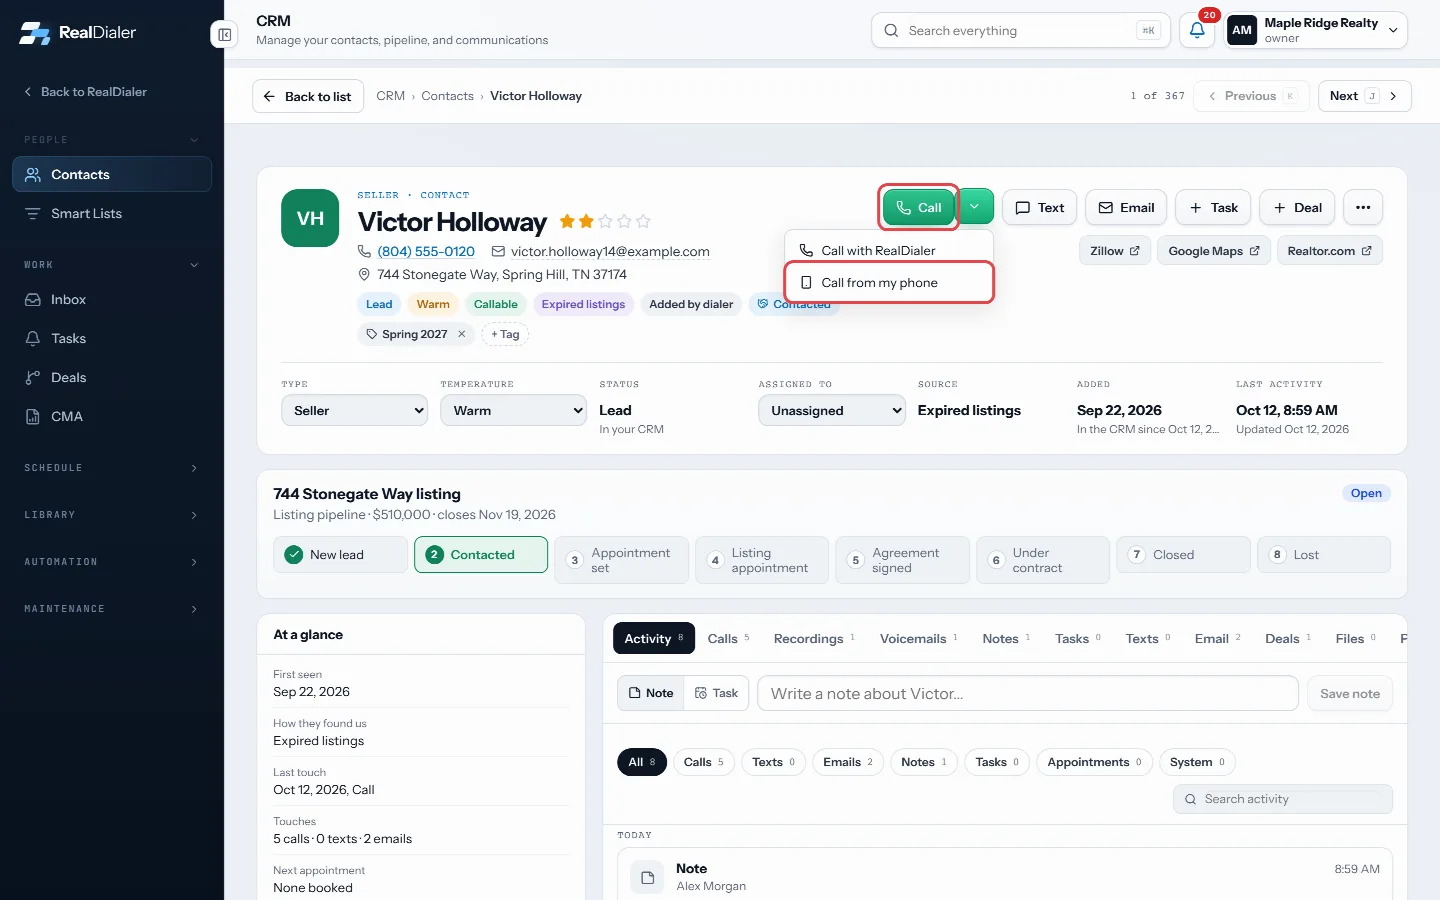The image size is (1440, 900).
Task: Switch to the Recordings tab
Action: pos(814,639)
